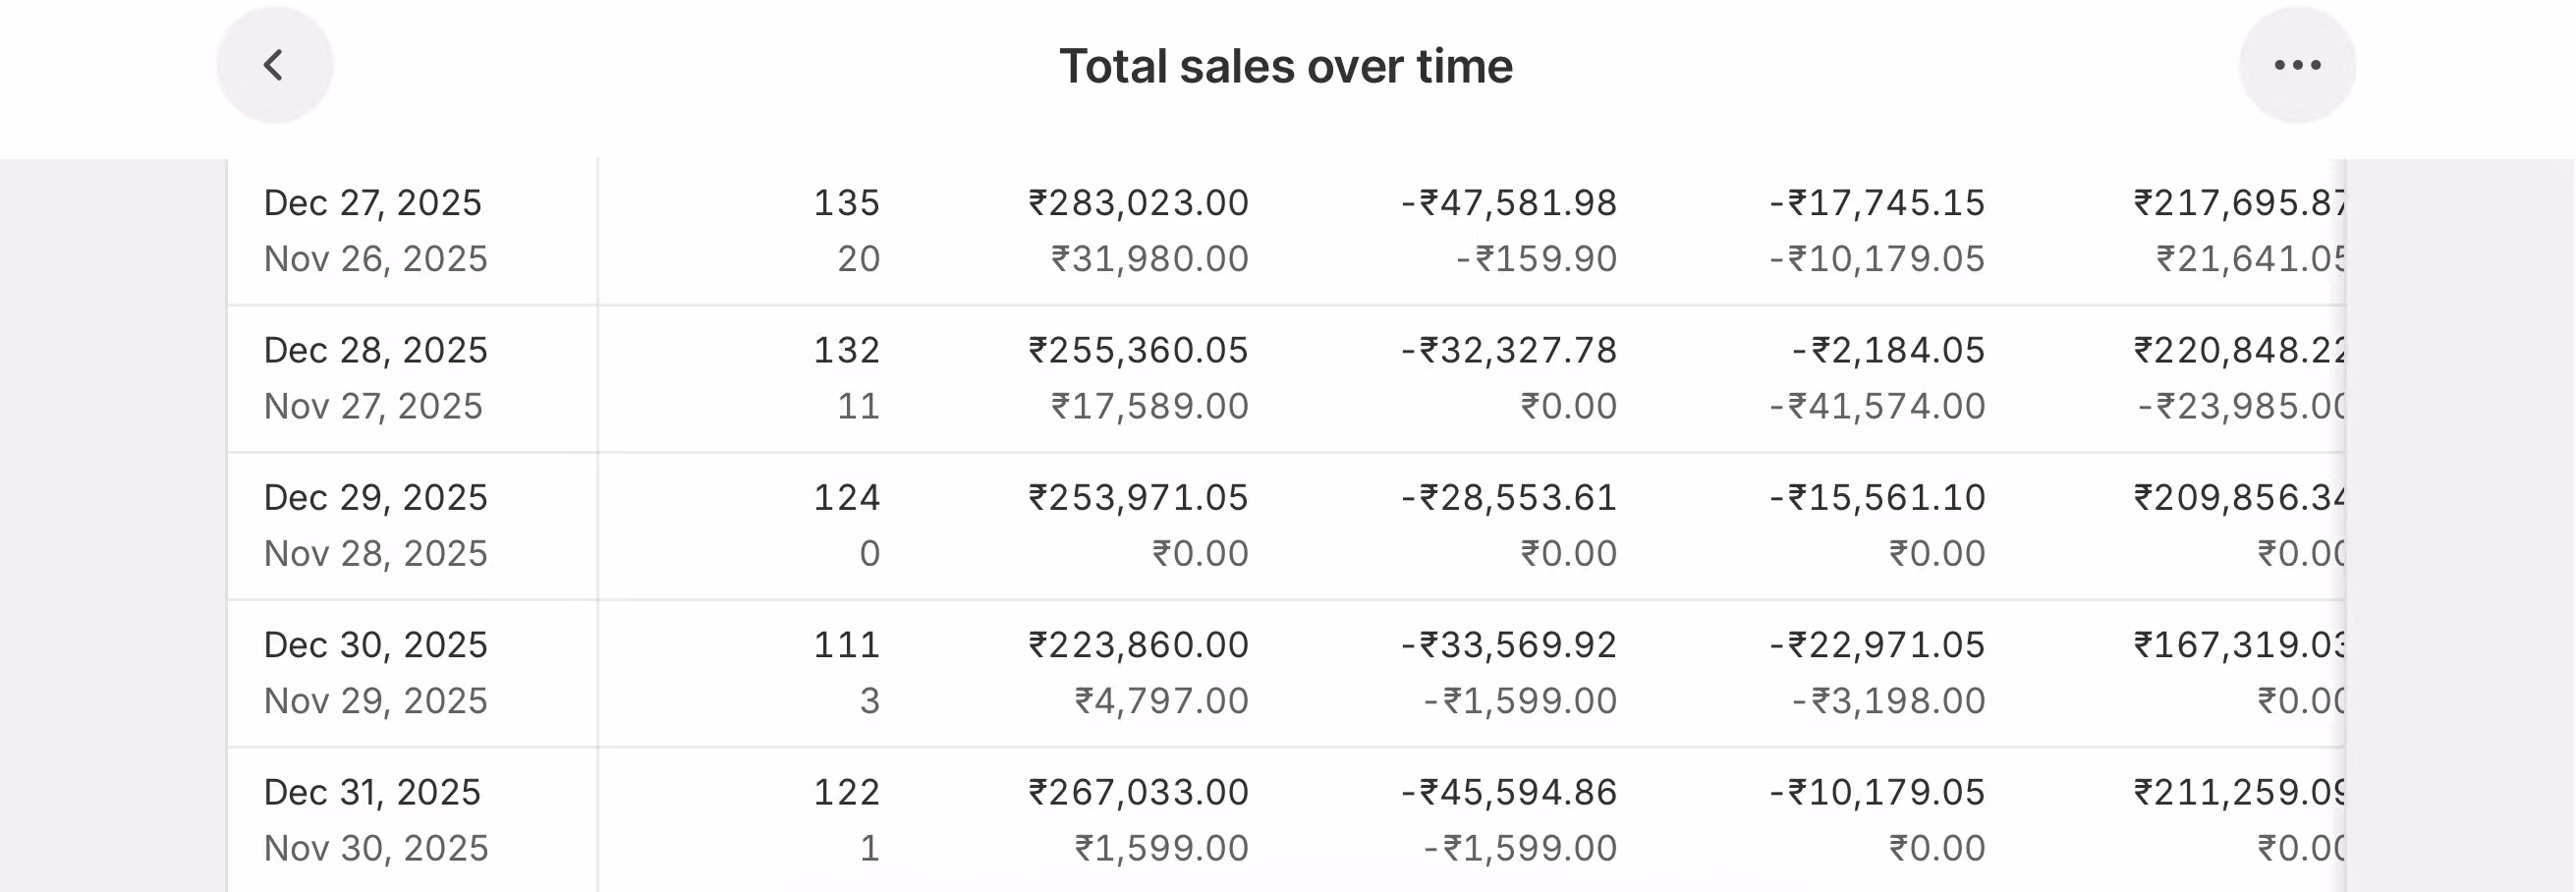The height and width of the screenshot is (892, 2576).
Task: Click the ₹255,360.05 gross sales value
Action: pyautogui.click(x=1138, y=350)
